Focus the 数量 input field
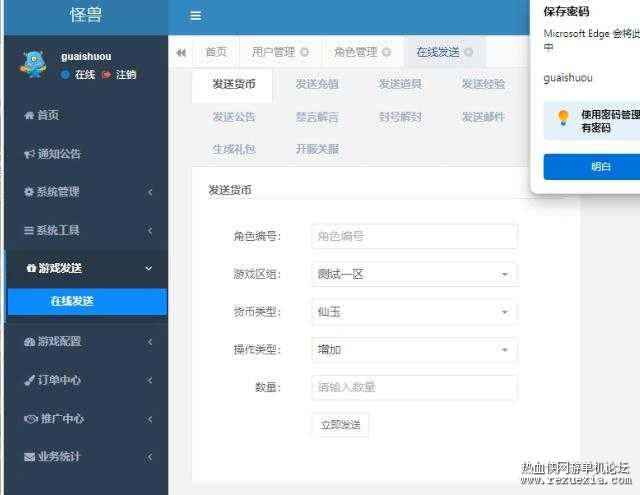 pyautogui.click(x=415, y=387)
